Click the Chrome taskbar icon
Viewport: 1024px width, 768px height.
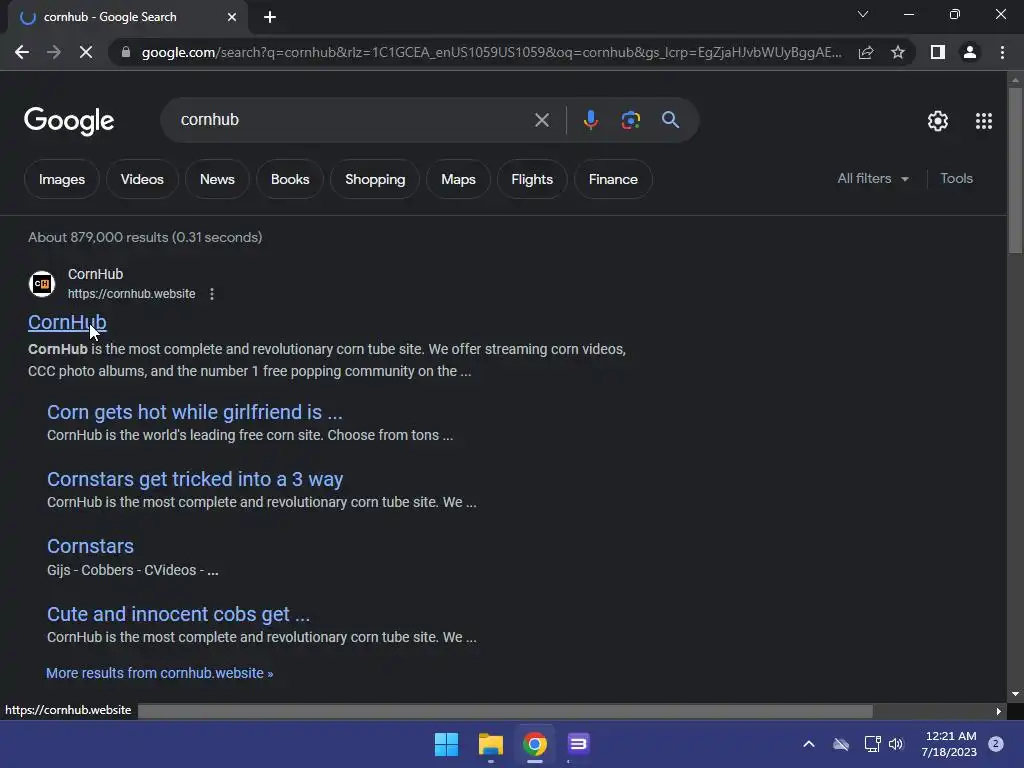pos(534,744)
